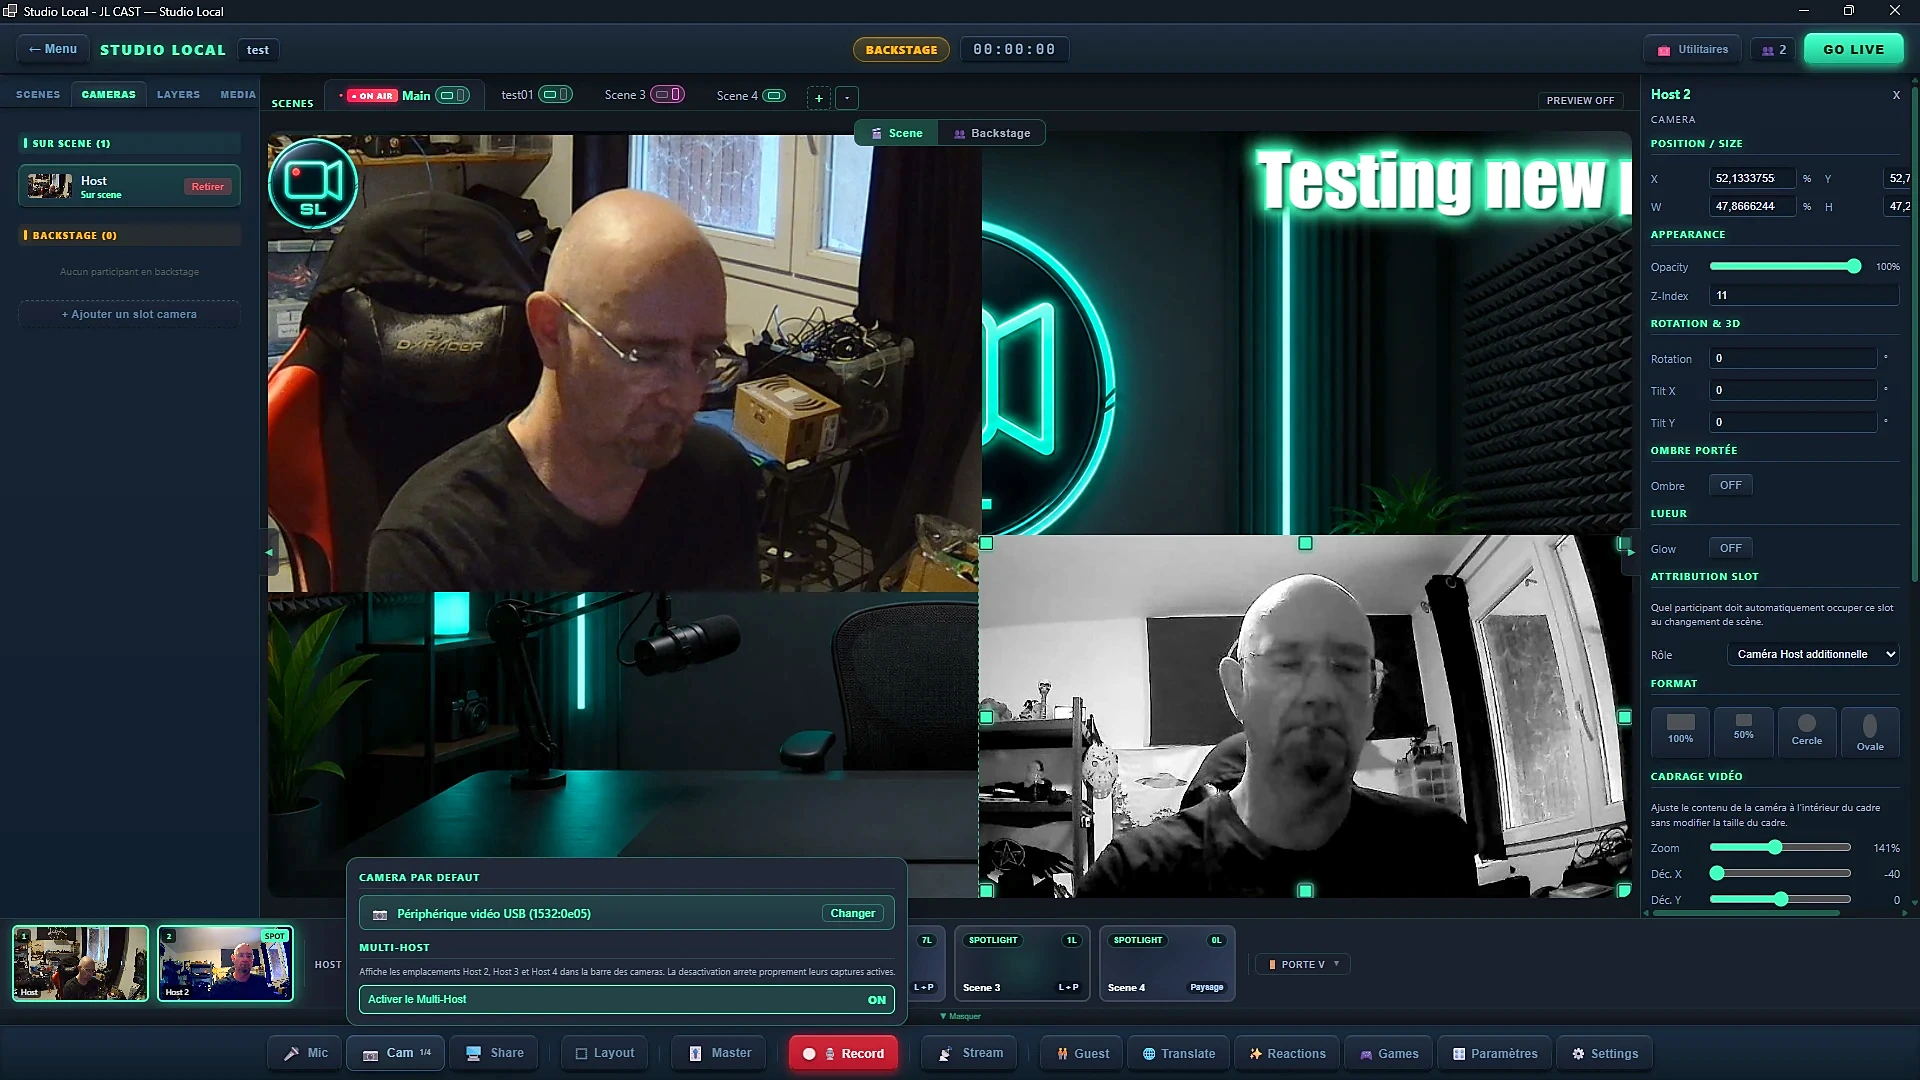The height and width of the screenshot is (1080, 1920).
Task: Open the Layout panel
Action: point(604,1053)
